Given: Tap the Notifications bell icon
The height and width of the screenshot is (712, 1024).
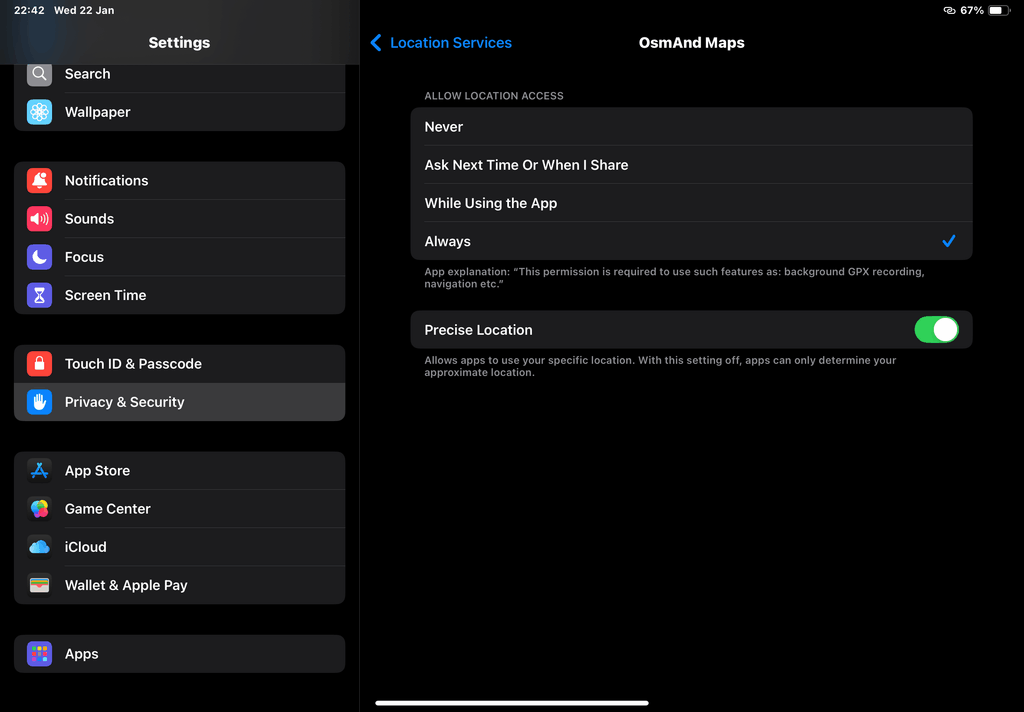Looking at the screenshot, I should pyautogui.click(x=39, y=180).
